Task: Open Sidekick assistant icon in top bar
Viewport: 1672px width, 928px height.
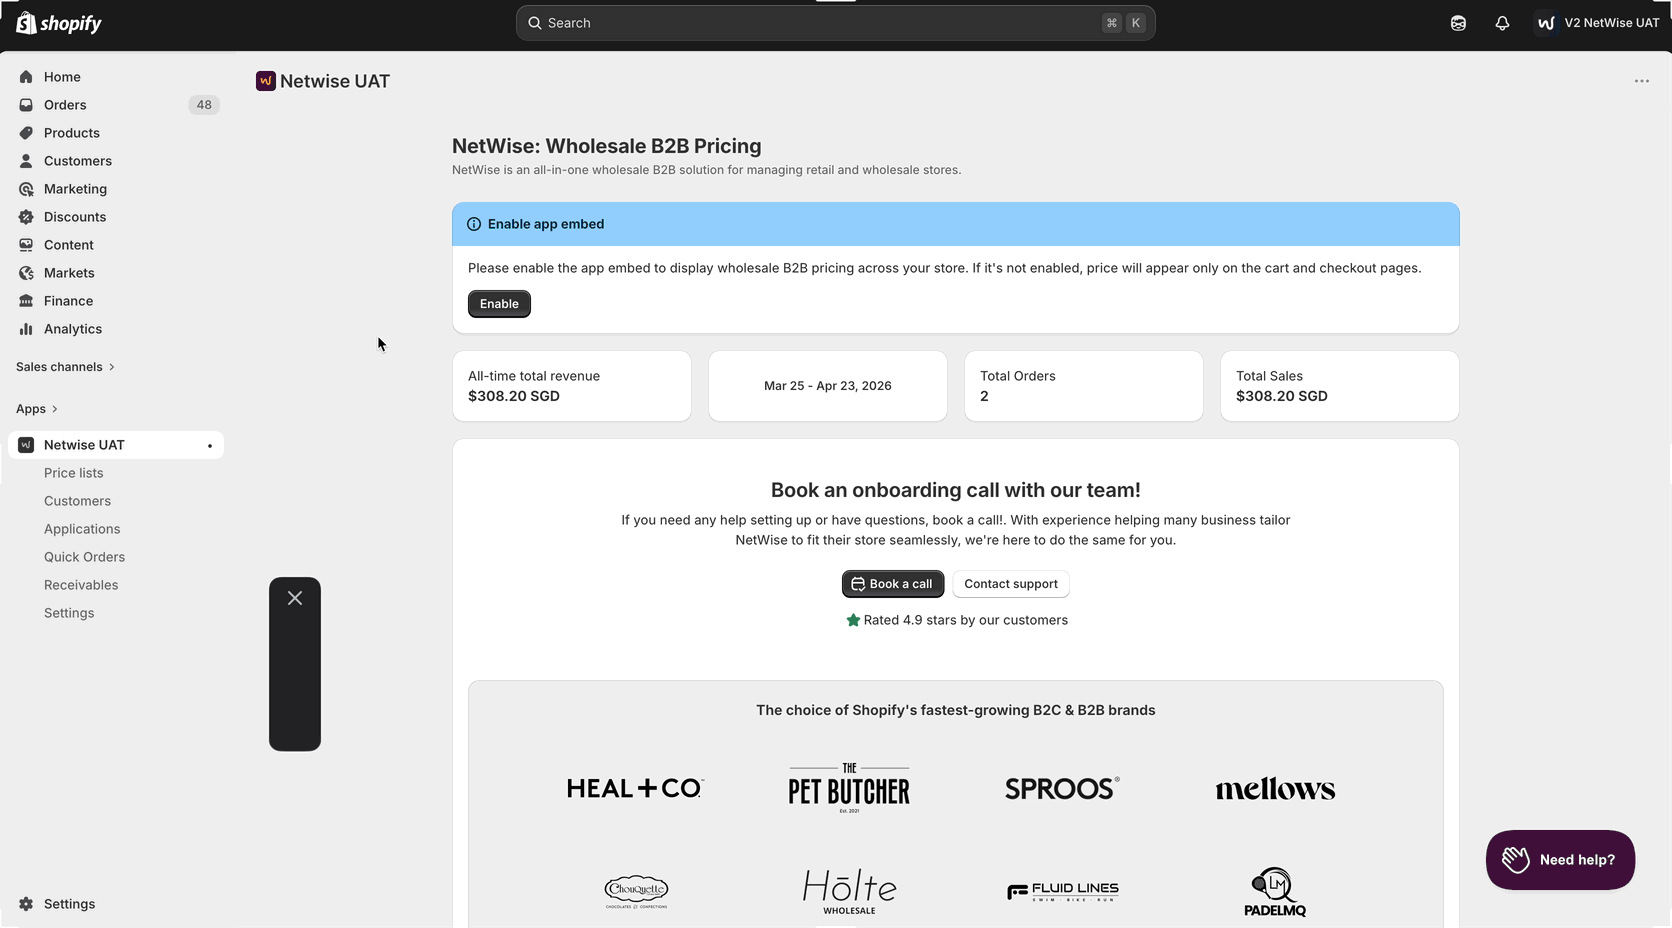Action: pos(1458,23)
